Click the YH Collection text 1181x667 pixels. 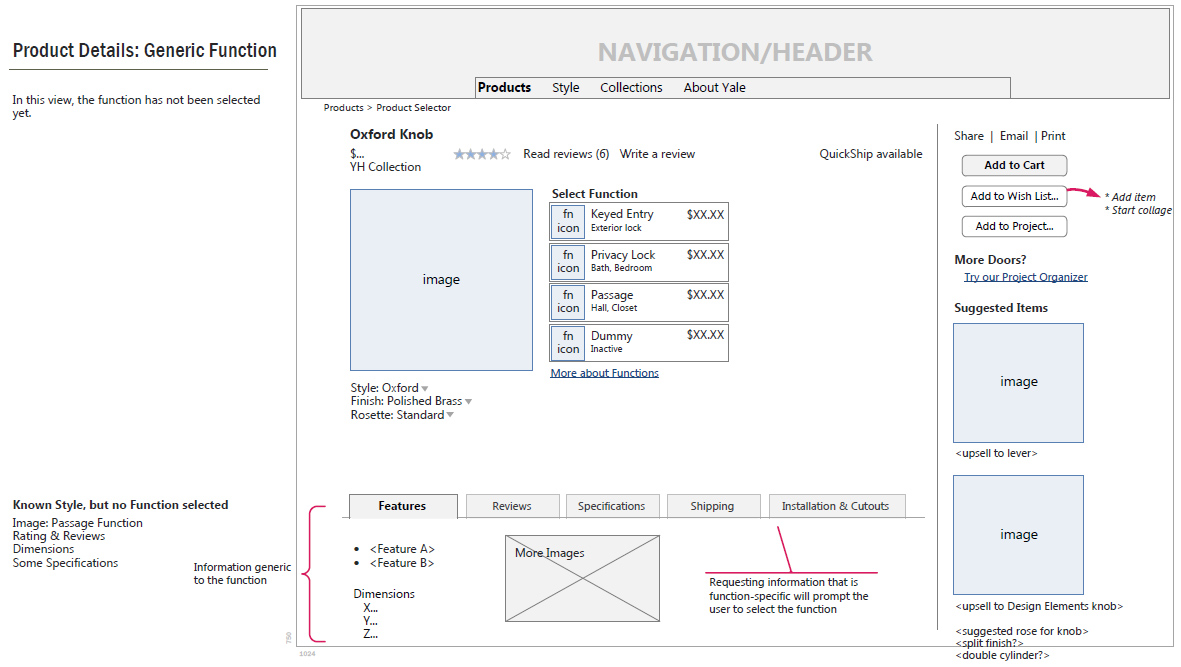[x=386, y=167]
